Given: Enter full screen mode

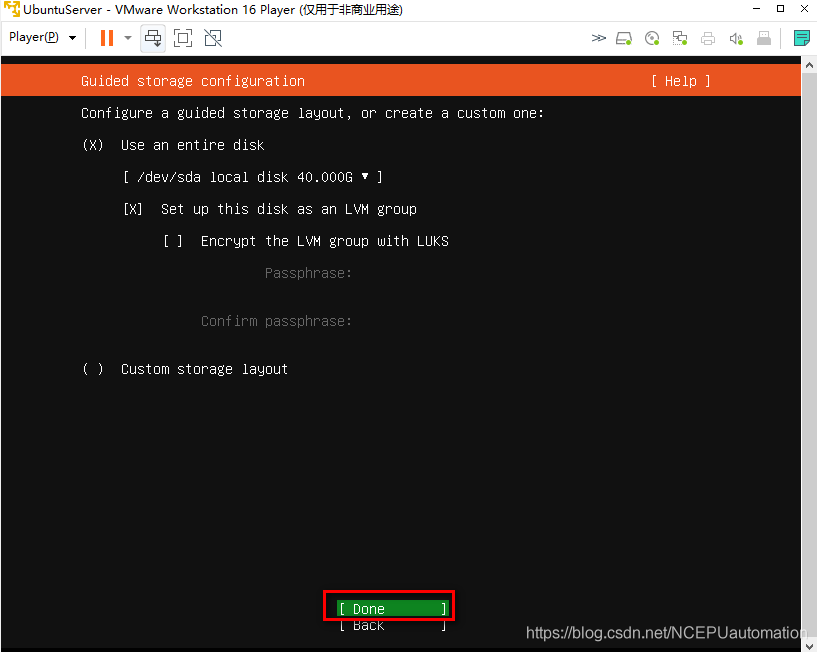Looking at the screenshot, I should tap(183, 38).
